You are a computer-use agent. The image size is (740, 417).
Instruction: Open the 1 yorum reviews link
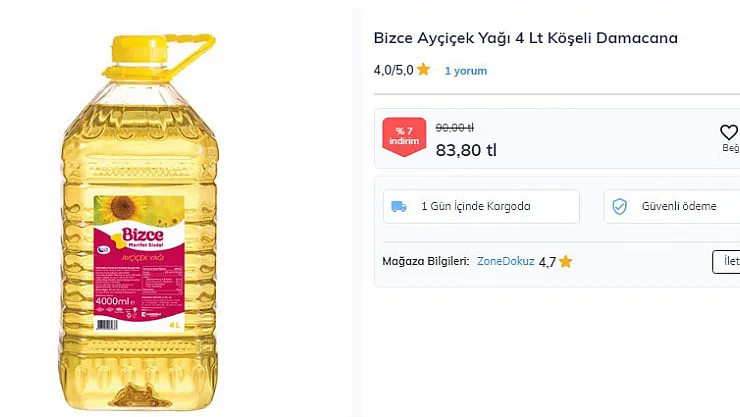(465, 71)
